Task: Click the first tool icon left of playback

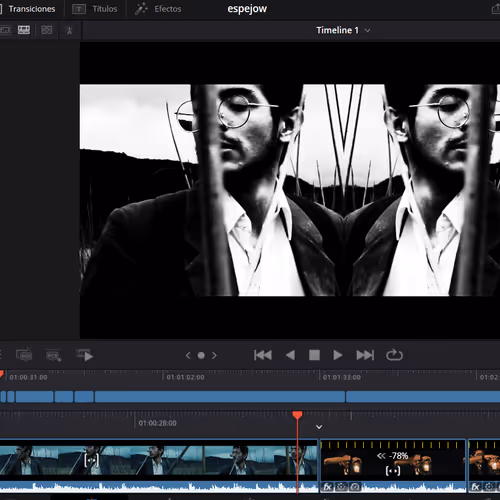Action: 24,355
